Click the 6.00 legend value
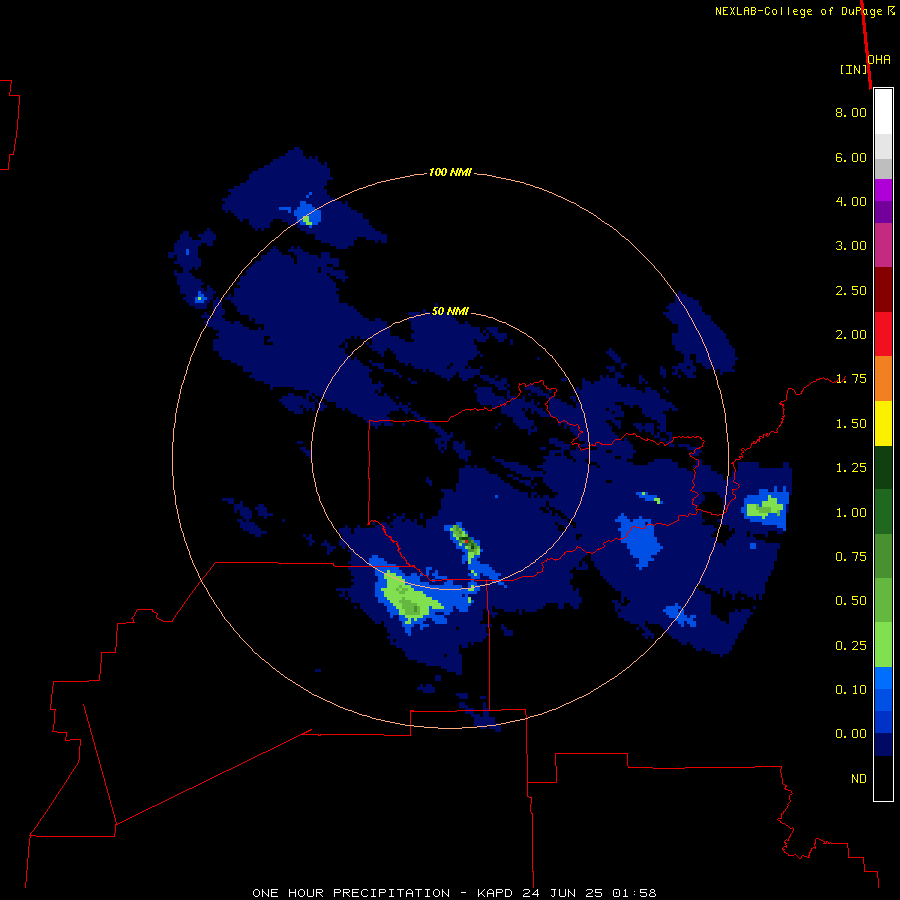This screenshot has height=900, width=900. 851,157
